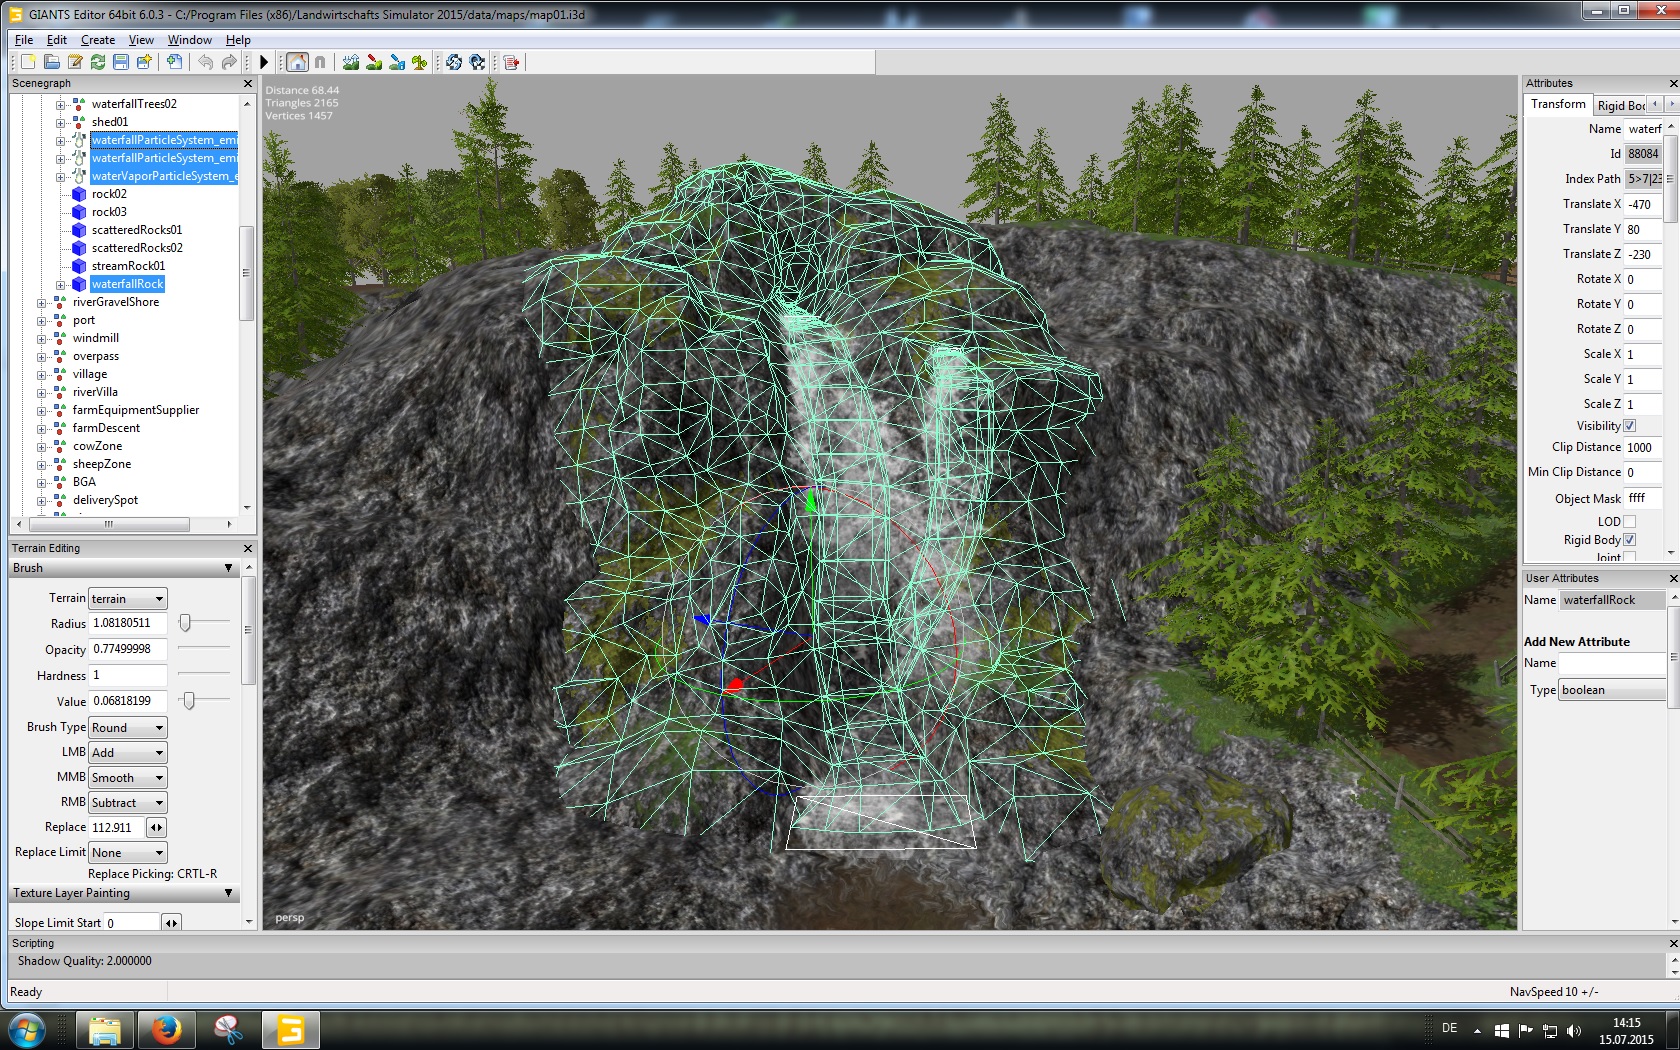Enable the LOD checkbox
Viewport: 1680px width, 1050px height.
(x=1630, y=521)
